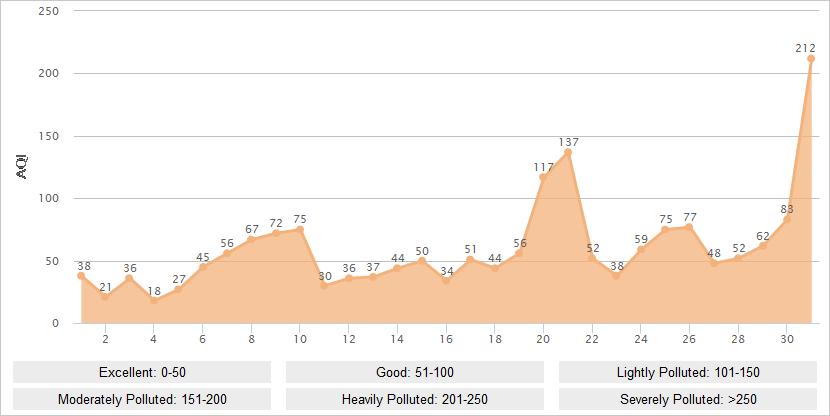Click the data point labeled 37
The height and width of the screenshot is (416, 830).
click(373, 277)
